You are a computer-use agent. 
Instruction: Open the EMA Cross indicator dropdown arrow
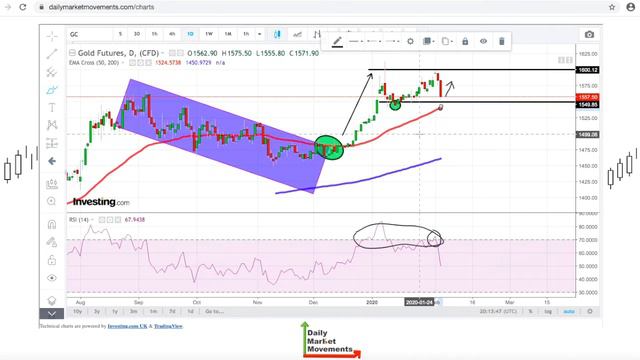pyautogui.click(x=123, y=63)
